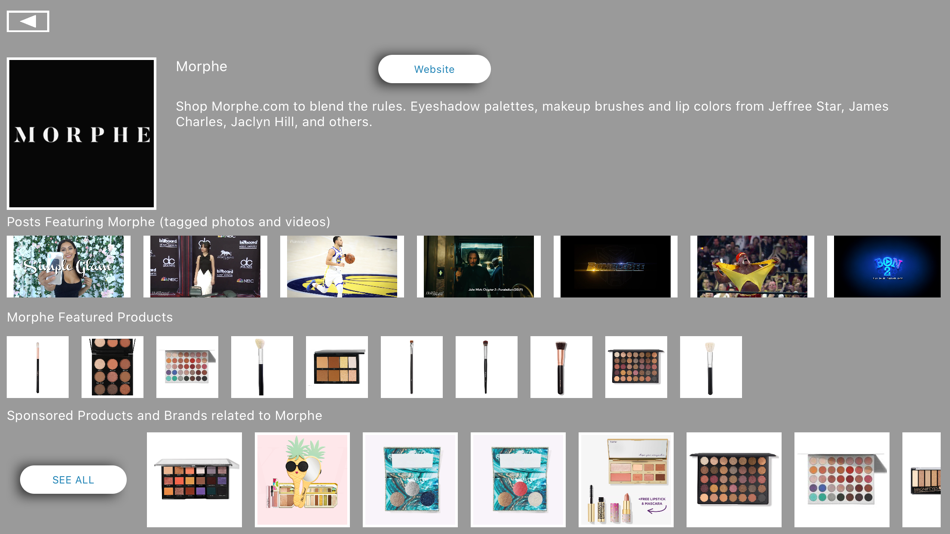This screenshot has width=950, height=534.
Task: Open the Billboard red carpet post
Action: click(205, 267)
